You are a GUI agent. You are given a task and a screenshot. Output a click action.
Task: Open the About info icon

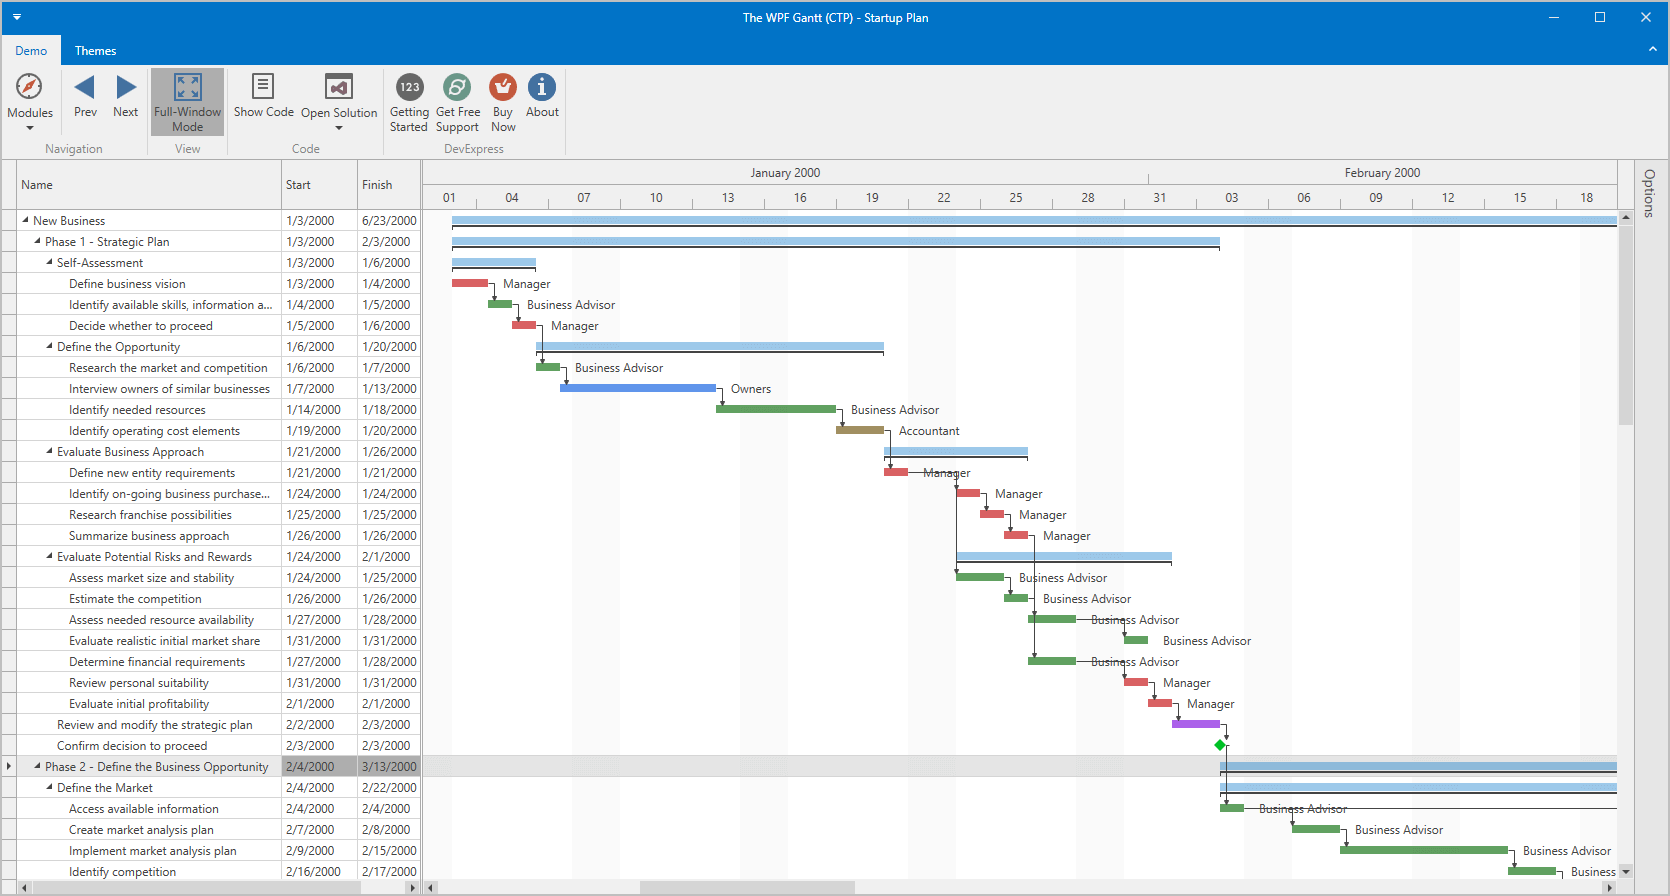point(542,87)
